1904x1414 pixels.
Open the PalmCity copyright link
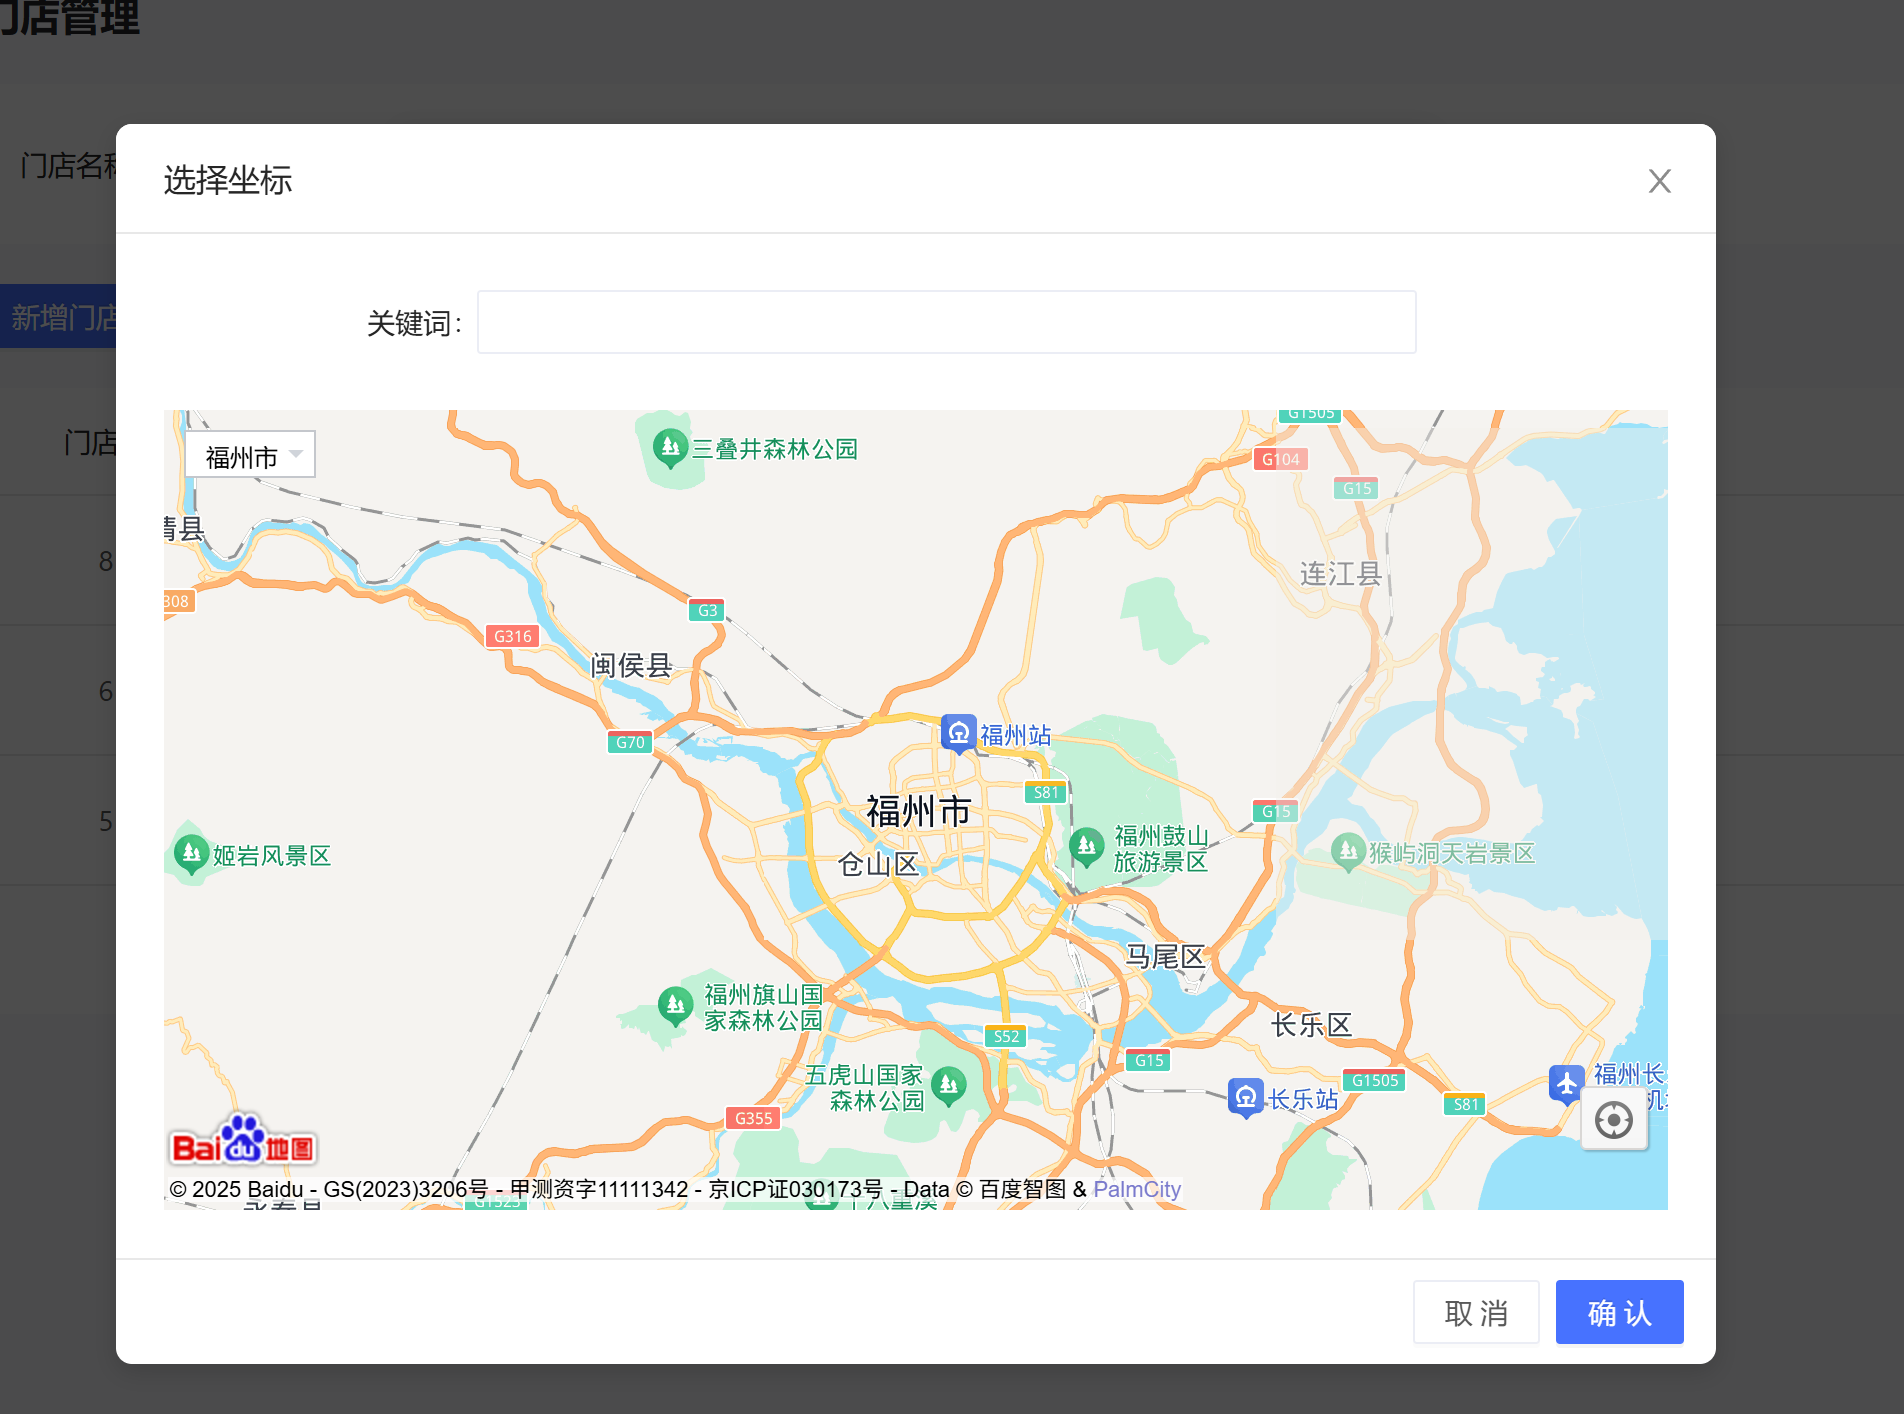coord(1137,1189)
